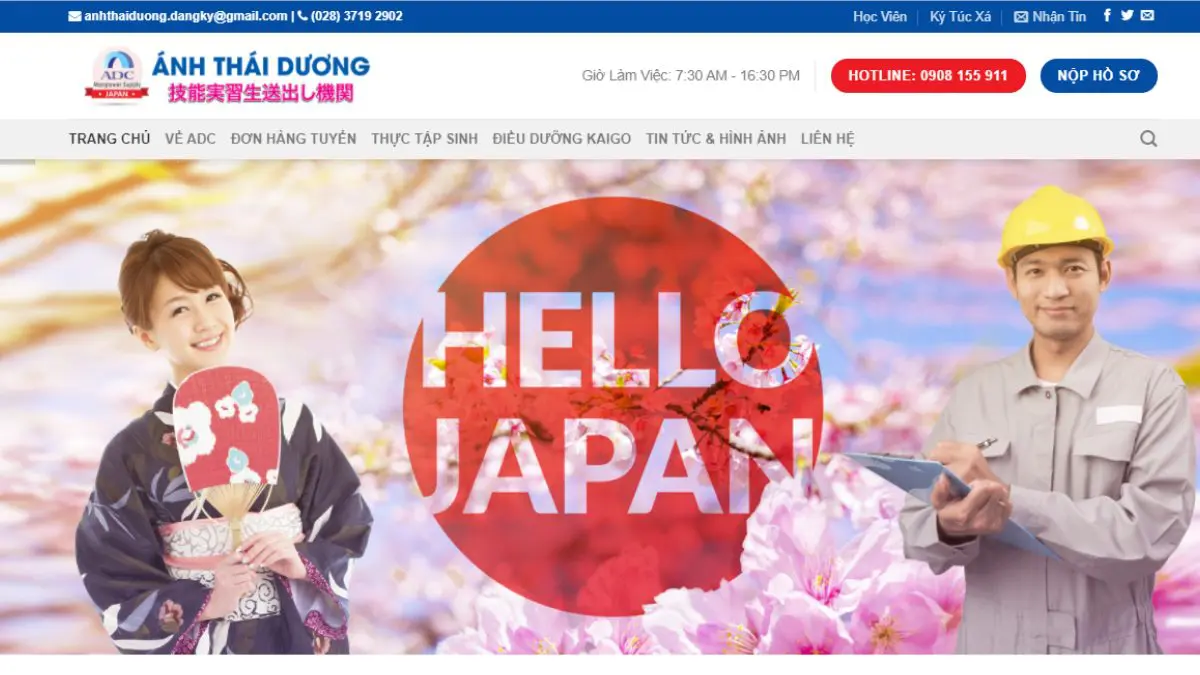Click the anhthaiduong.dangky@gmail.com email address
This screenshot has height=675, width=1200.
(185, 16)
